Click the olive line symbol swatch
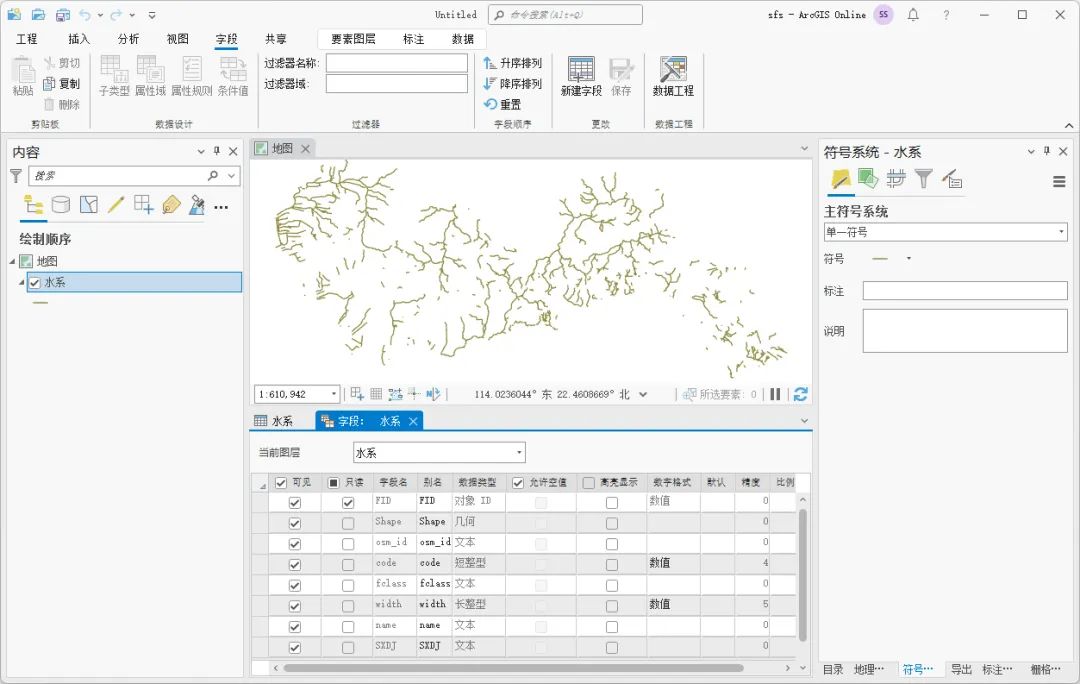Image resolution: width=1080 pixels, height=684 pixels. click(x=881, y=258)
